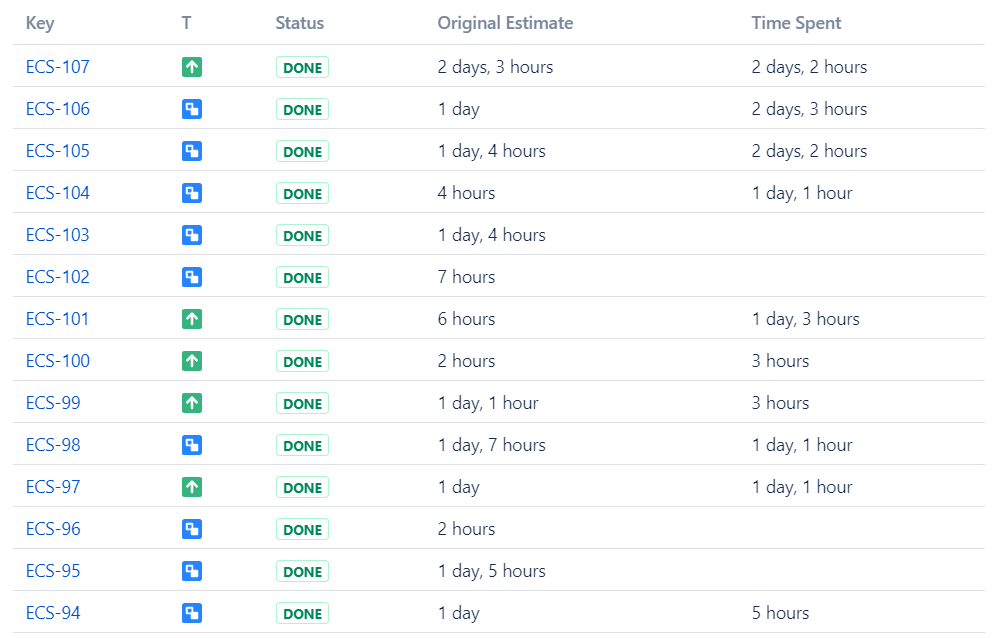Click the subtask type icon for ECS-106
The image size is (997, 638).
point(192,110)
